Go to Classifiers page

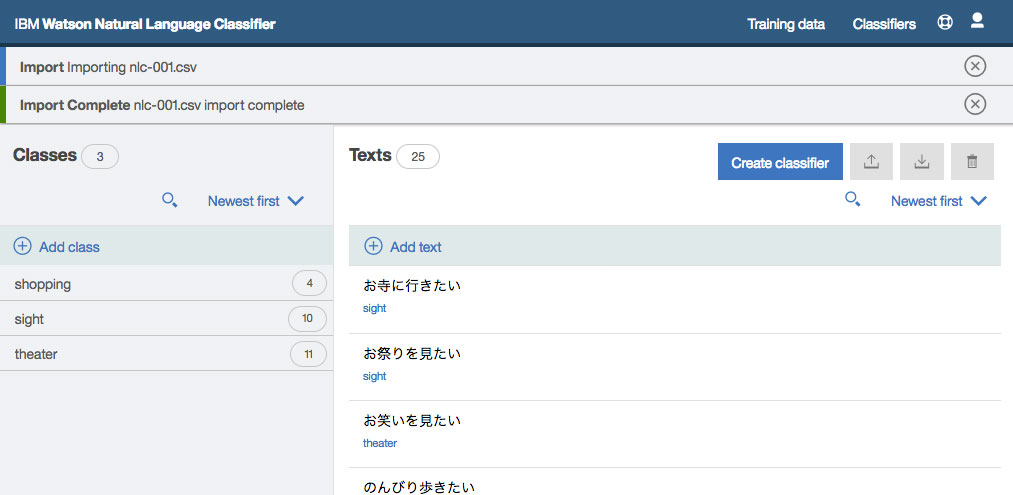(884, 24)
